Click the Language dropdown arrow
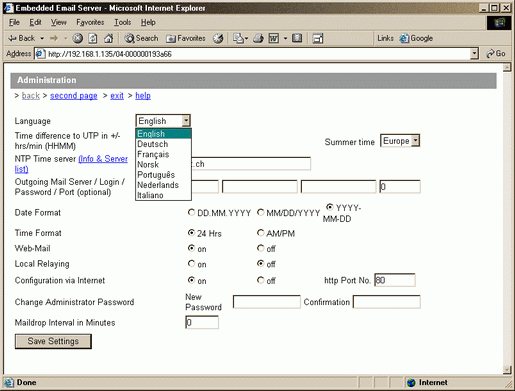The image size is (515, 391). tap(186, 121)
